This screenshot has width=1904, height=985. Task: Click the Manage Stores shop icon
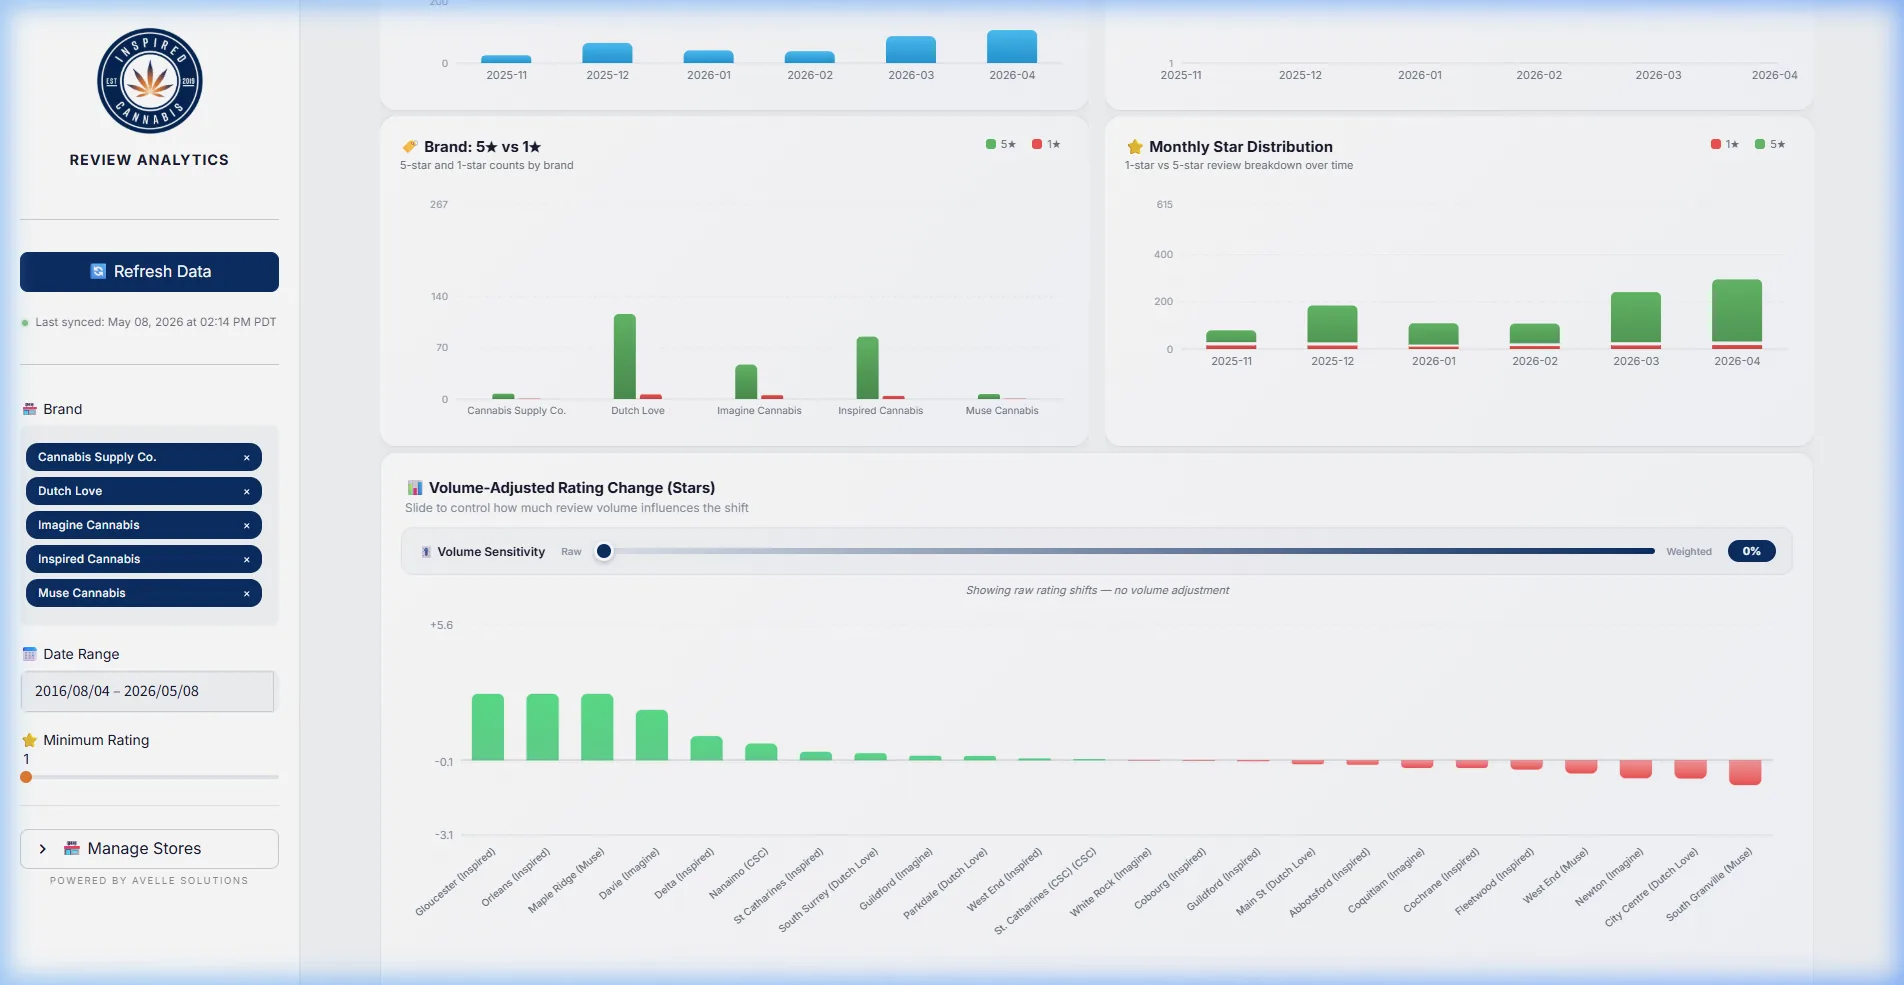pyautogui.click(x=72, y=848)
